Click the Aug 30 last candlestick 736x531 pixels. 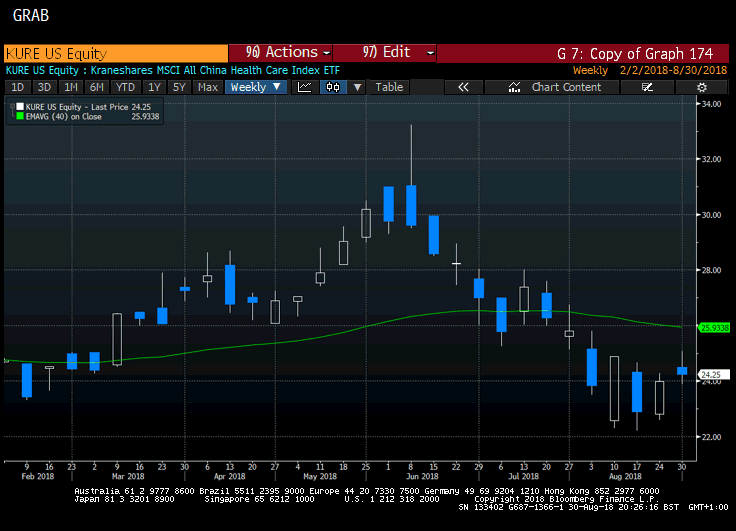[x=682, y=370]
